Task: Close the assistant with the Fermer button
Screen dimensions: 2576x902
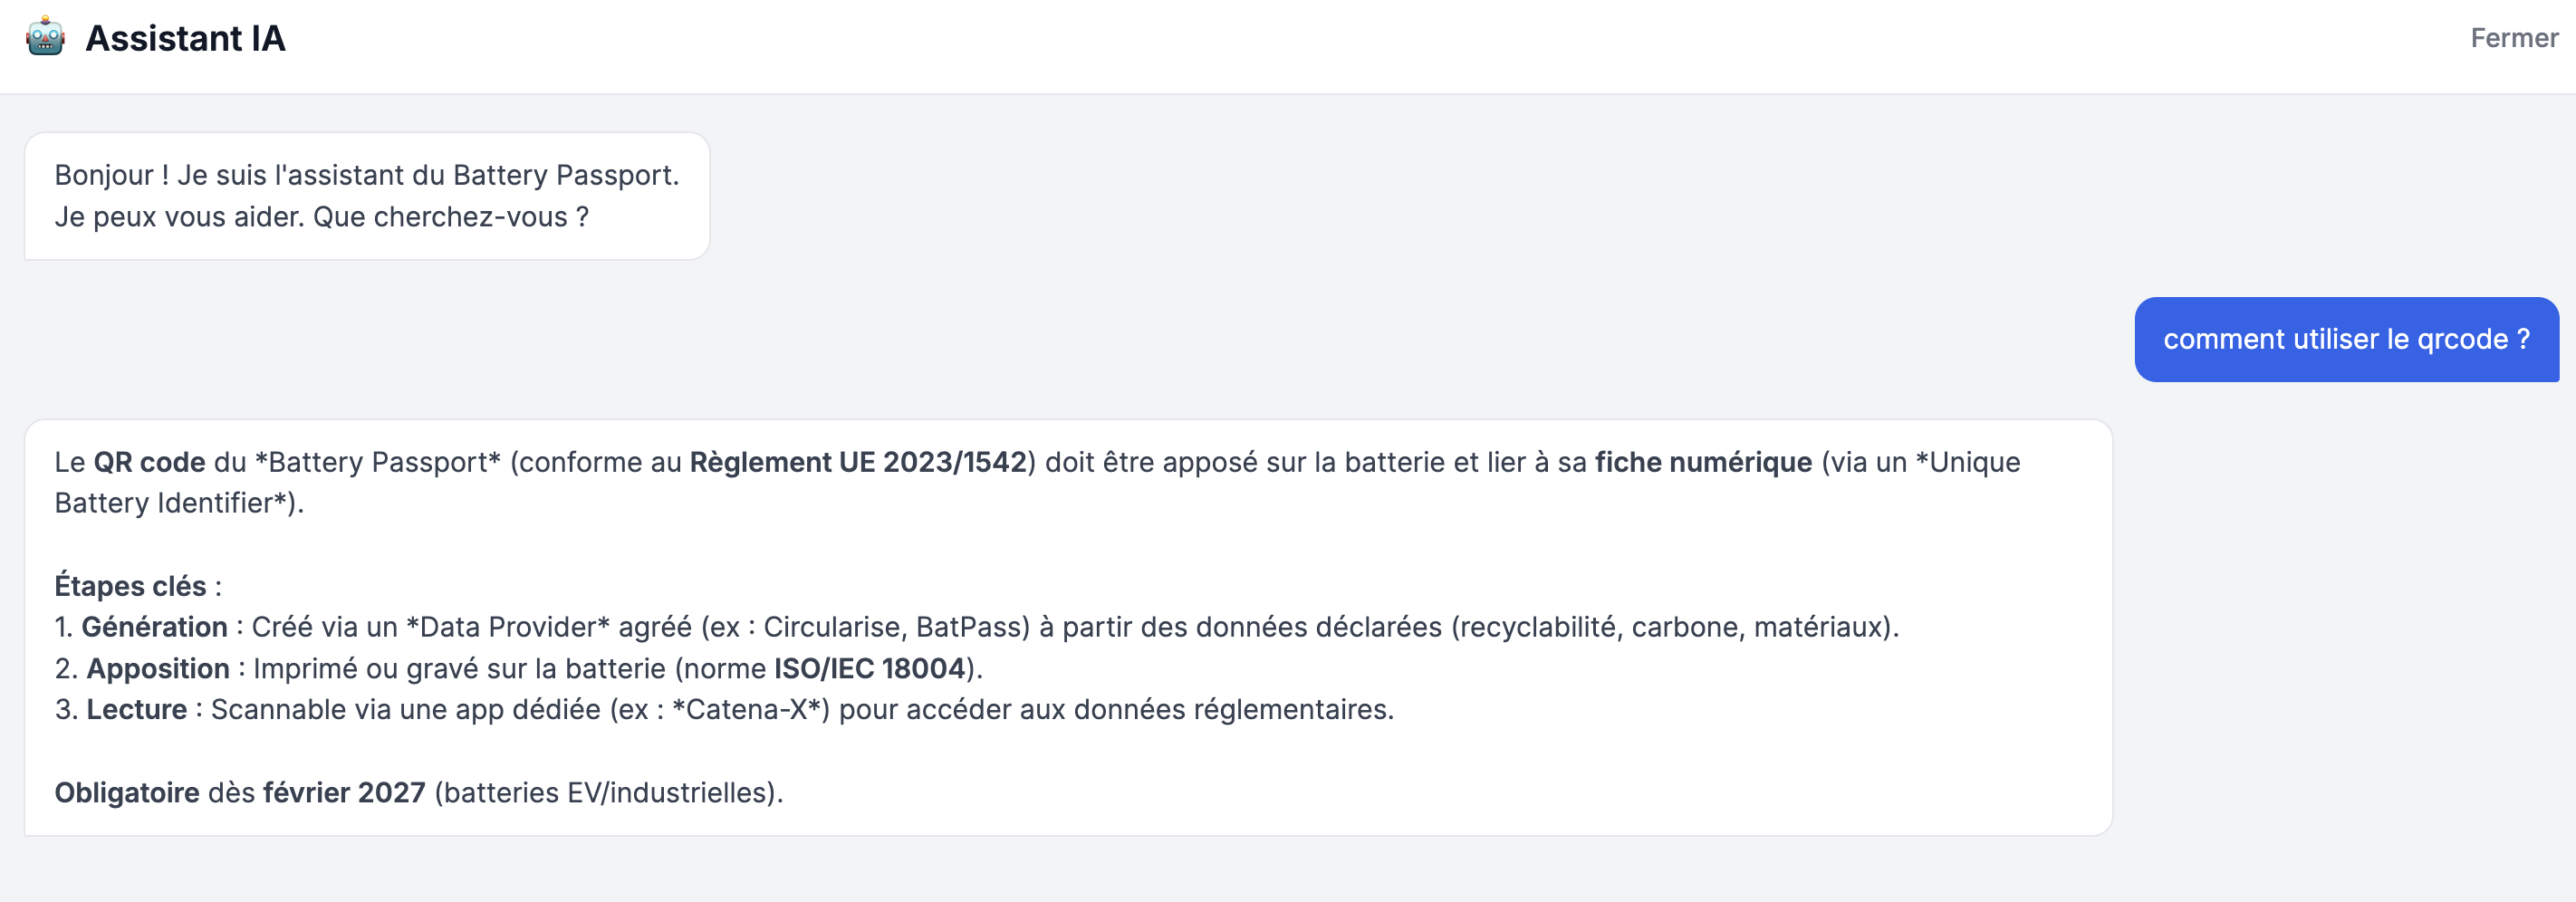Action: click(2513, 38)
